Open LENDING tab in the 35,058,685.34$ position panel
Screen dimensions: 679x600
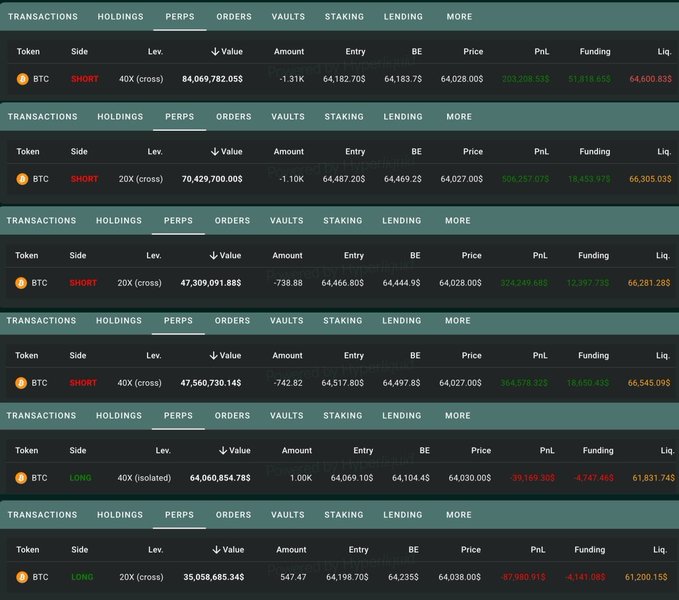click(403, 515)
